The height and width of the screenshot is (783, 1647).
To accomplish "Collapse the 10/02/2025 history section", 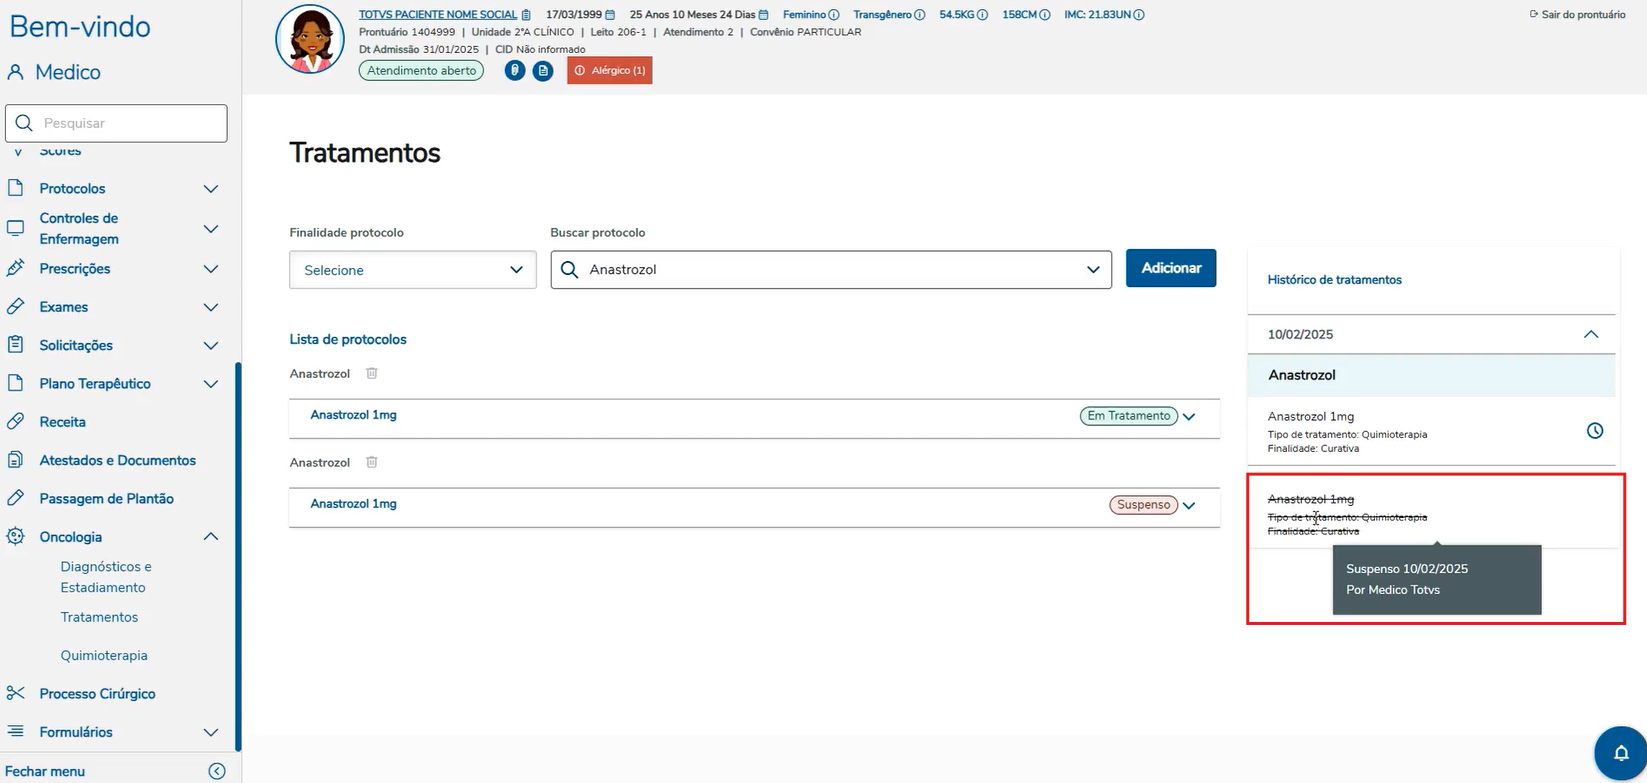I will point(1591,335).
